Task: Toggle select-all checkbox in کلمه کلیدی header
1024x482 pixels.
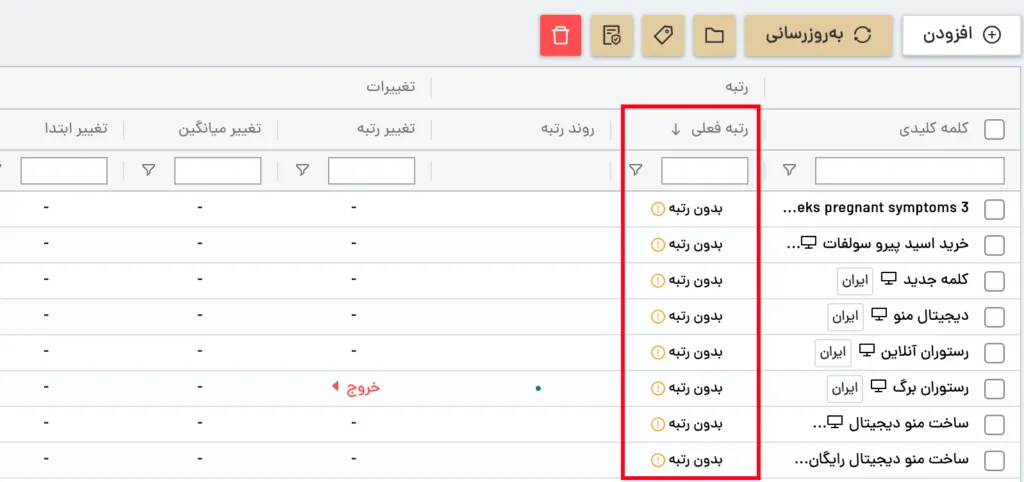Action: click(x=994, y=129)
